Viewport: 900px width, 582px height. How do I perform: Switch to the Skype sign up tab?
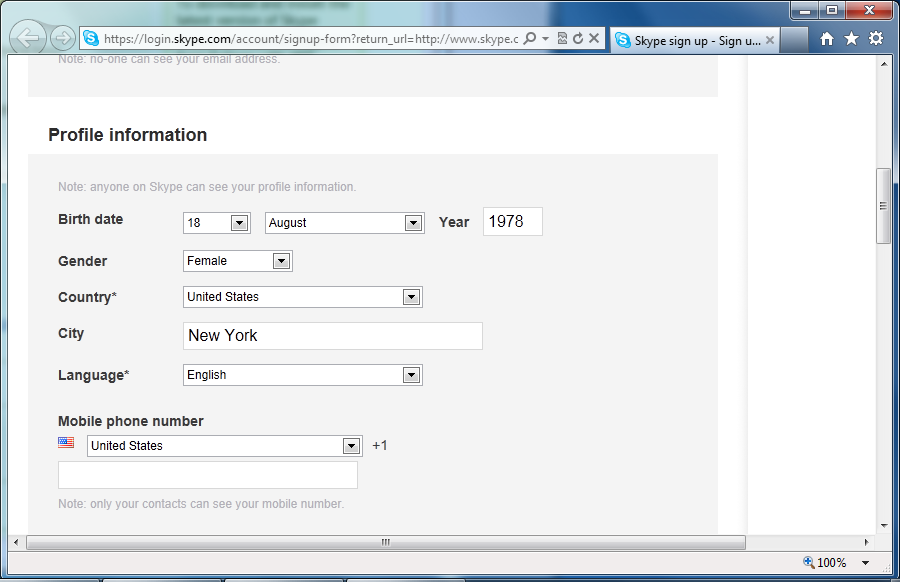click(689, 40)
